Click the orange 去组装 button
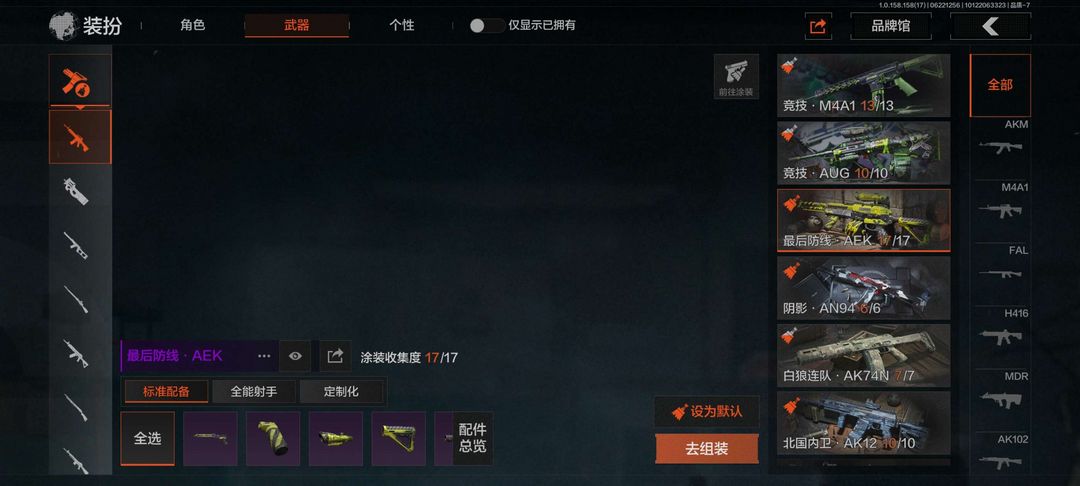 click(x=707, y=449)
